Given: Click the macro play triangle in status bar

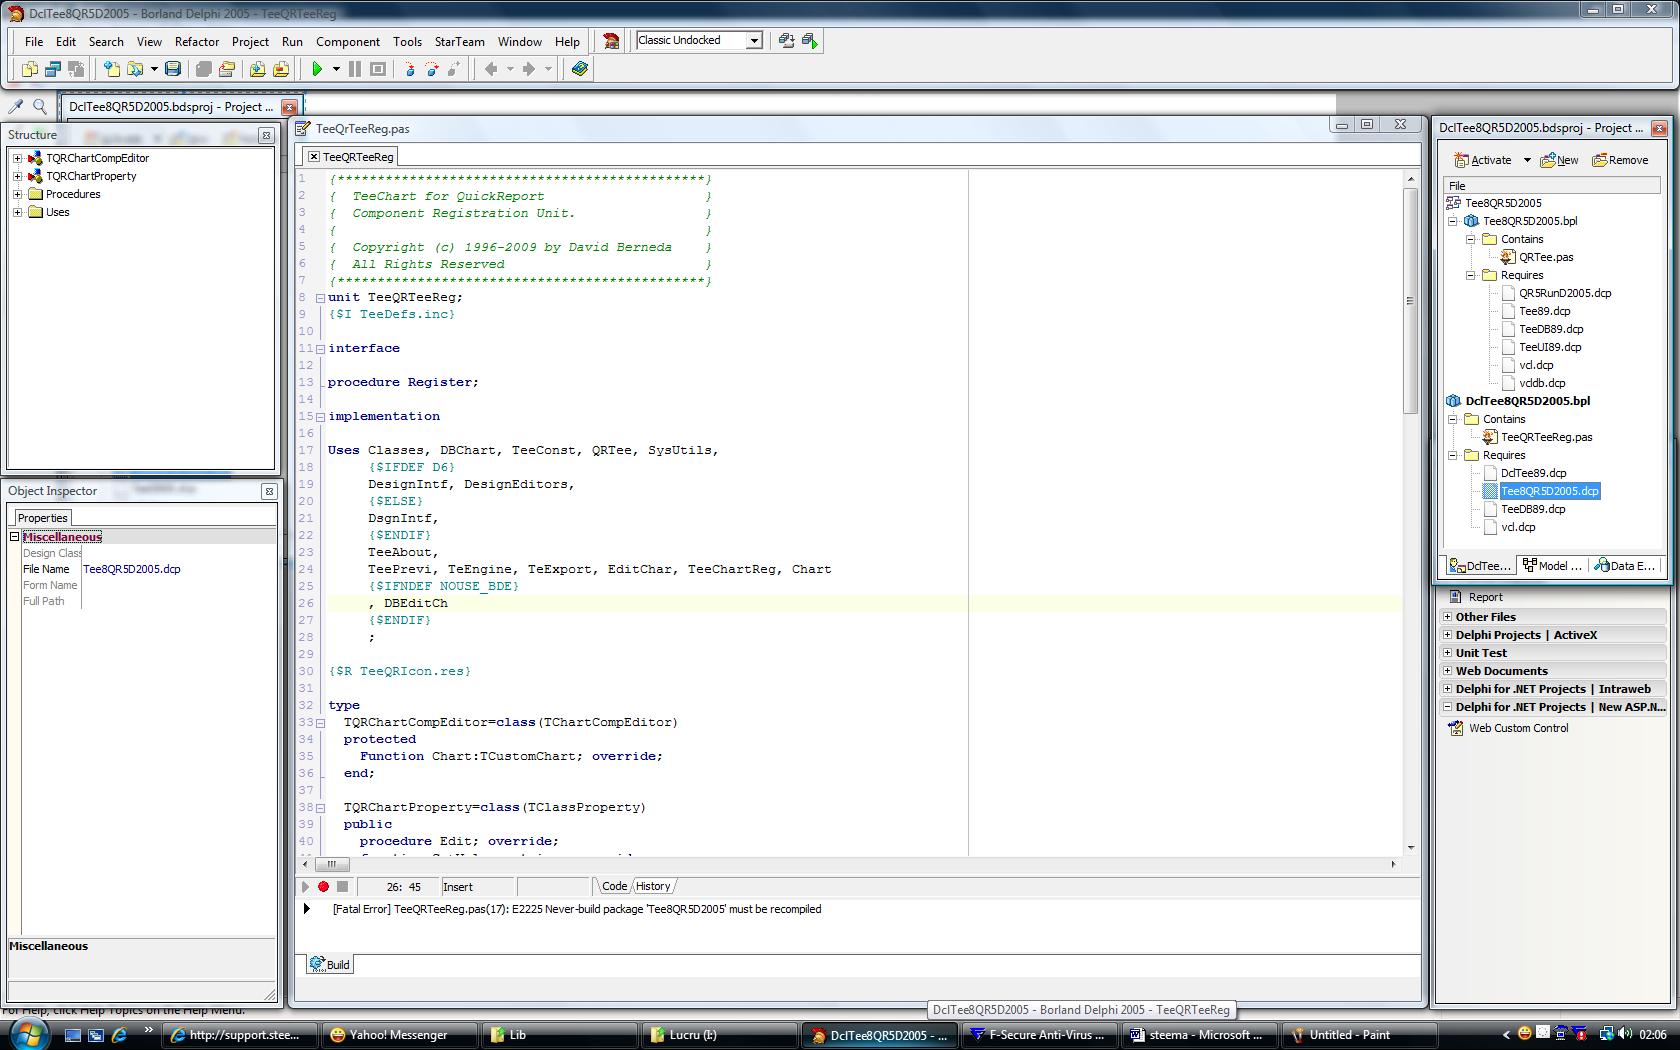Looking at the screenshot, I should (x=305, y=886).
